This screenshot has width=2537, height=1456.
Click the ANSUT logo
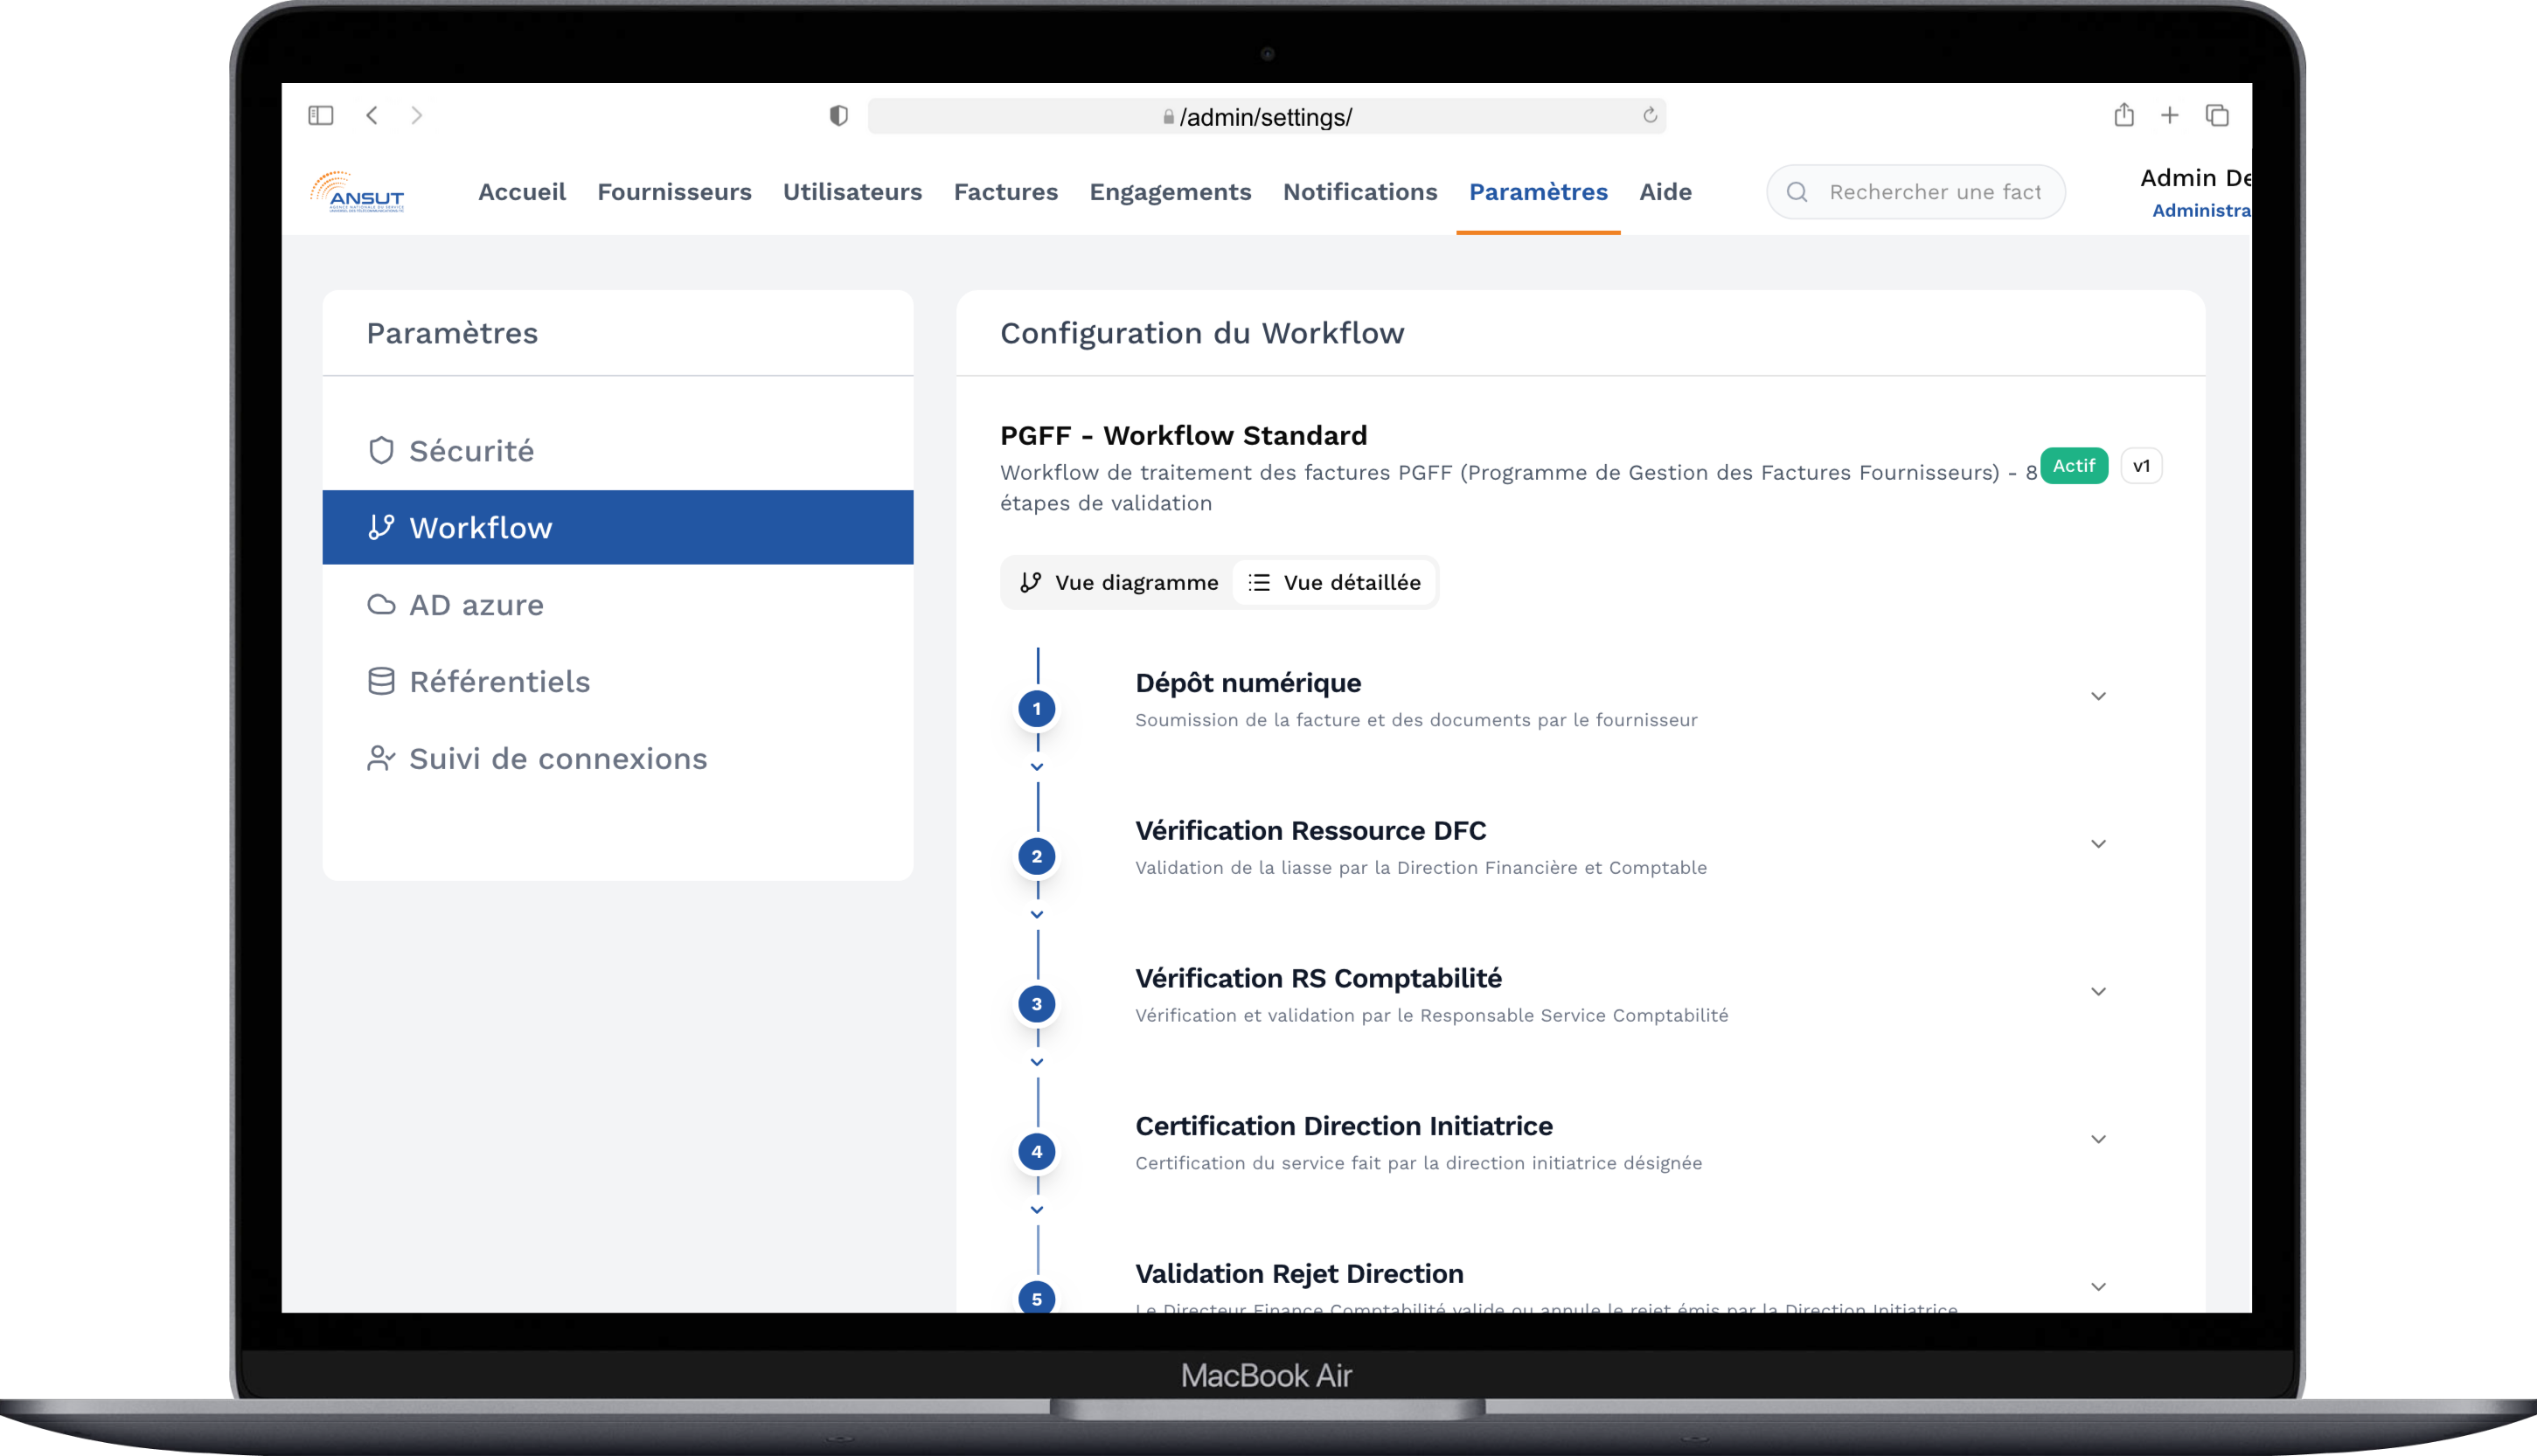tap(357, 191)
